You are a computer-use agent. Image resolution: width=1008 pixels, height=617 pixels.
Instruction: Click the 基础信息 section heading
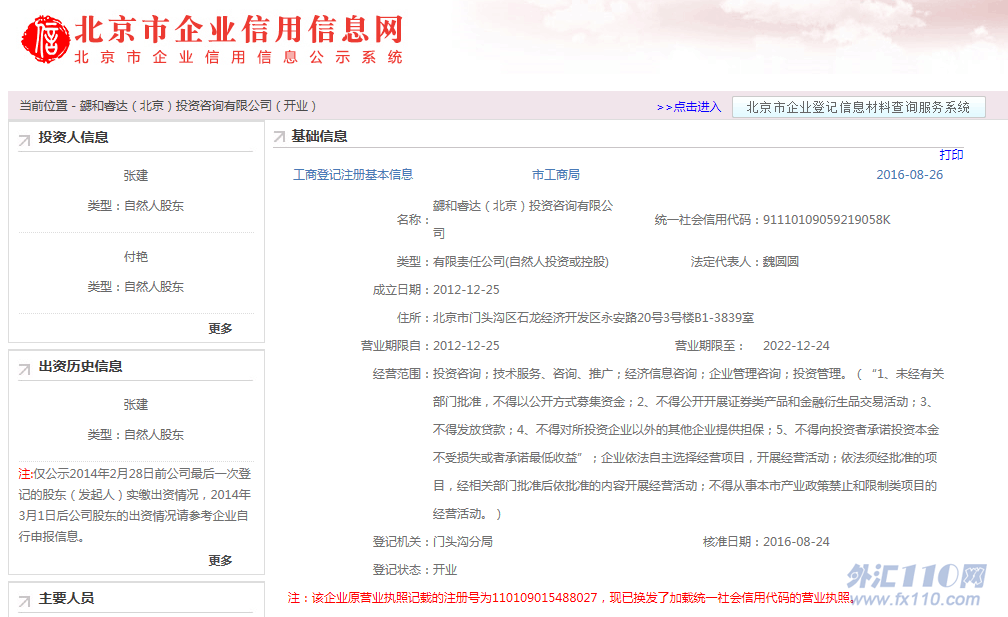tap(320, 136)
